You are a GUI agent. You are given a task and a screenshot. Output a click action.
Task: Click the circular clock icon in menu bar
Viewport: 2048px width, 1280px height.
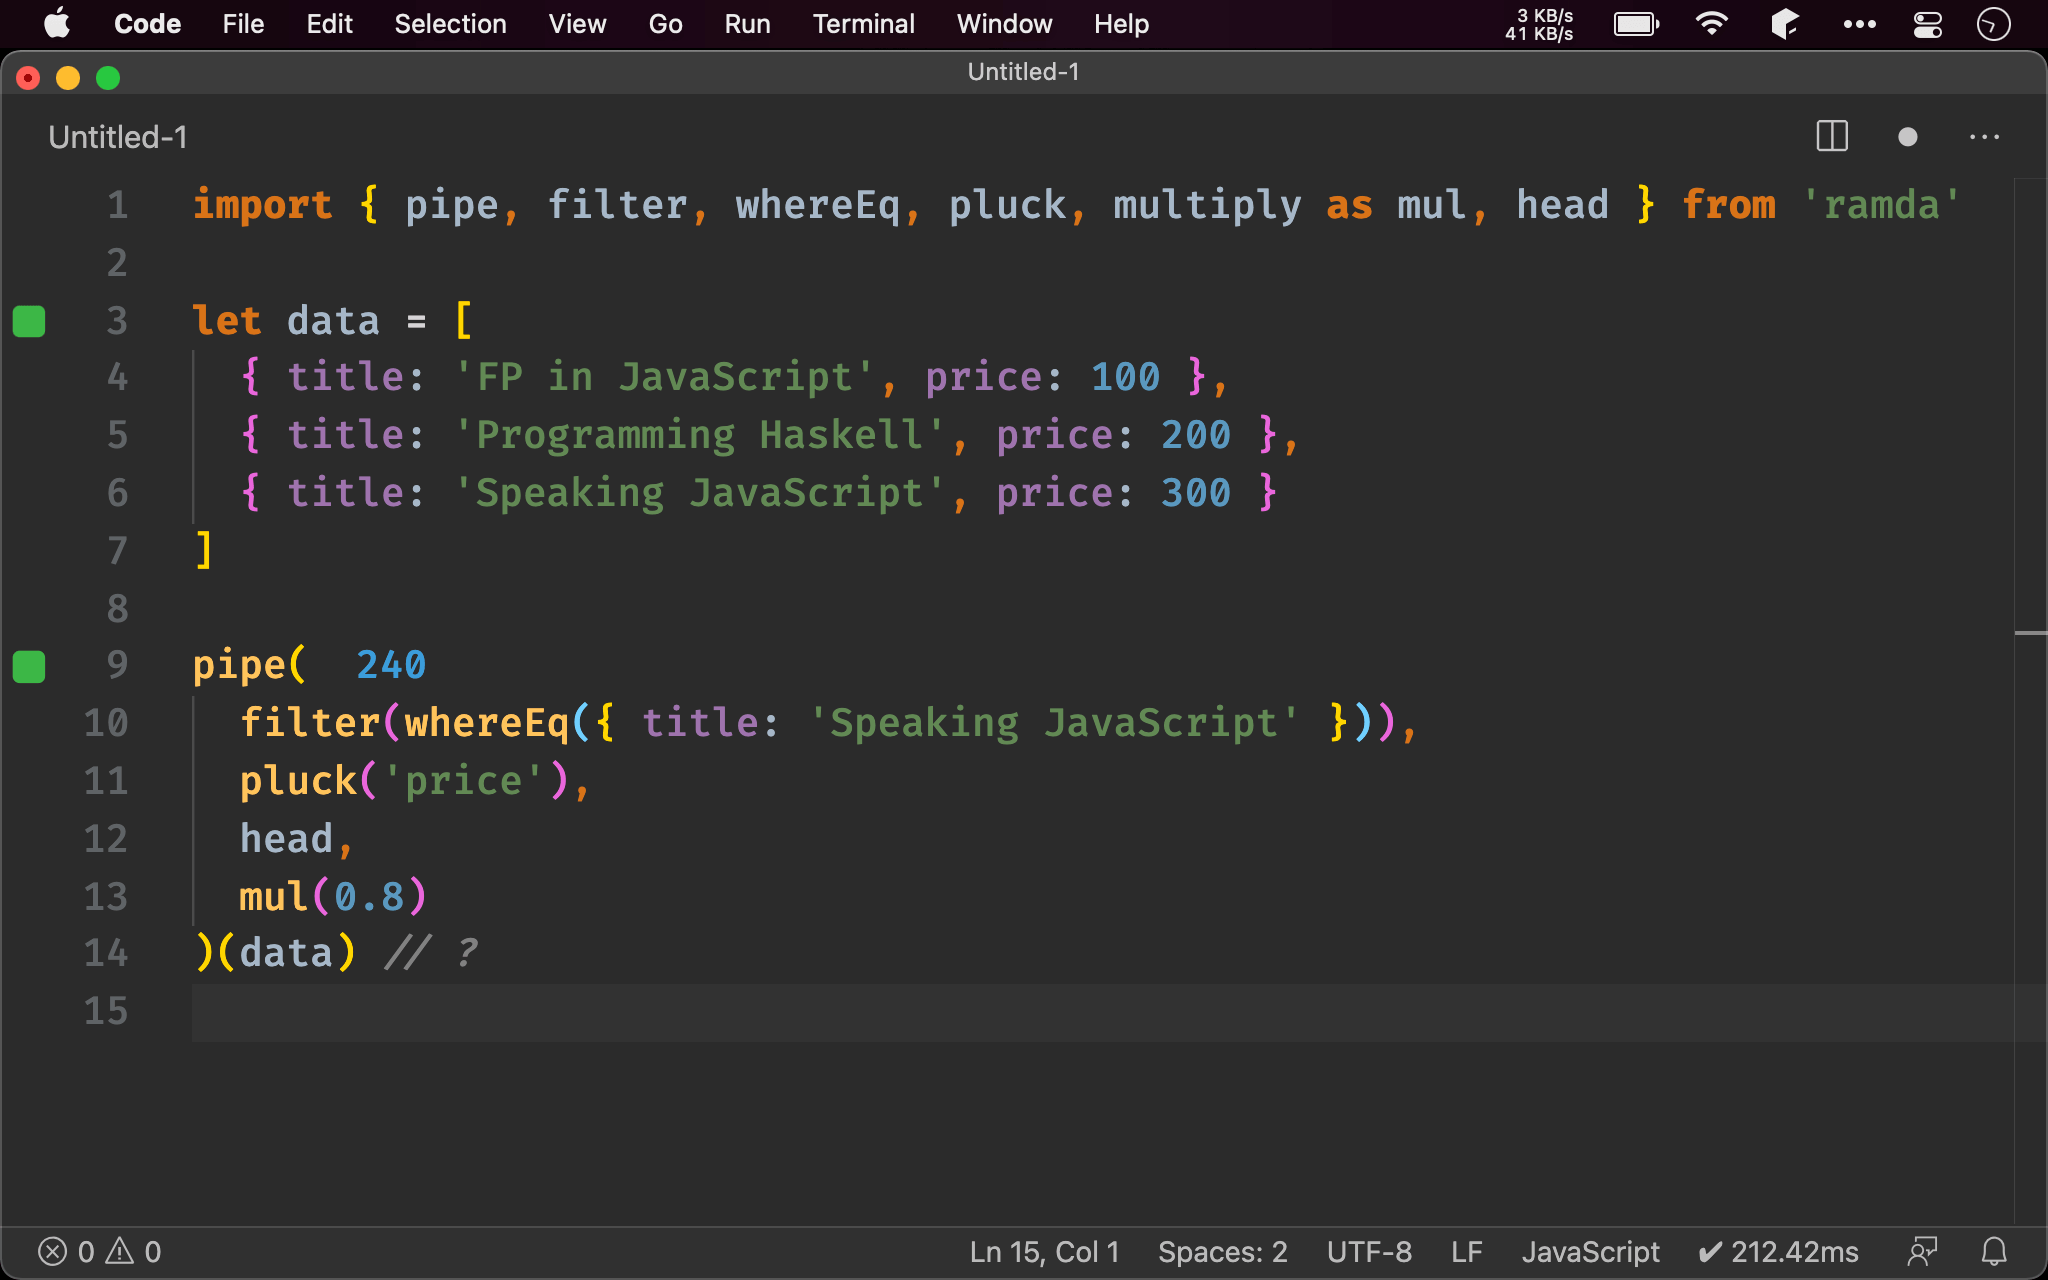pos(1993,24)
